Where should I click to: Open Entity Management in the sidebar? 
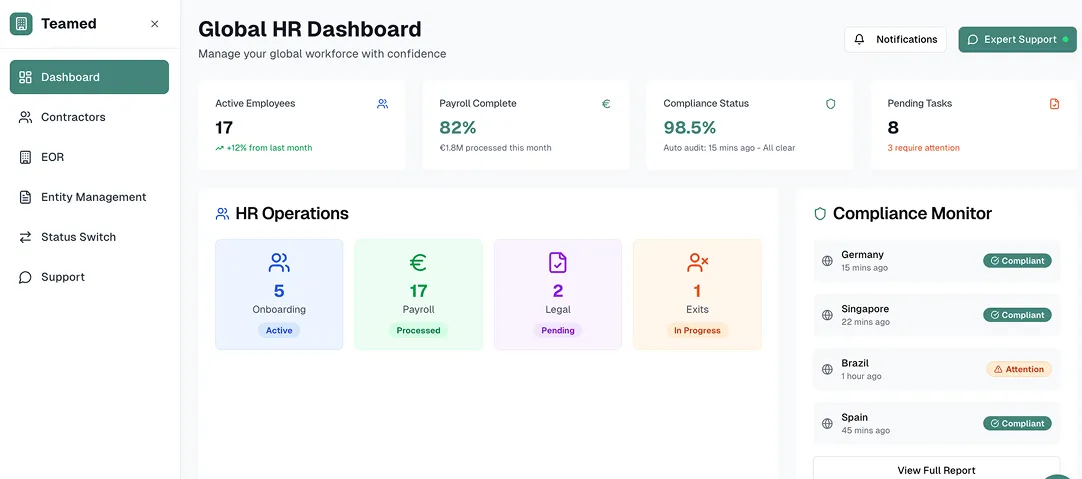[x=89, y=197]
